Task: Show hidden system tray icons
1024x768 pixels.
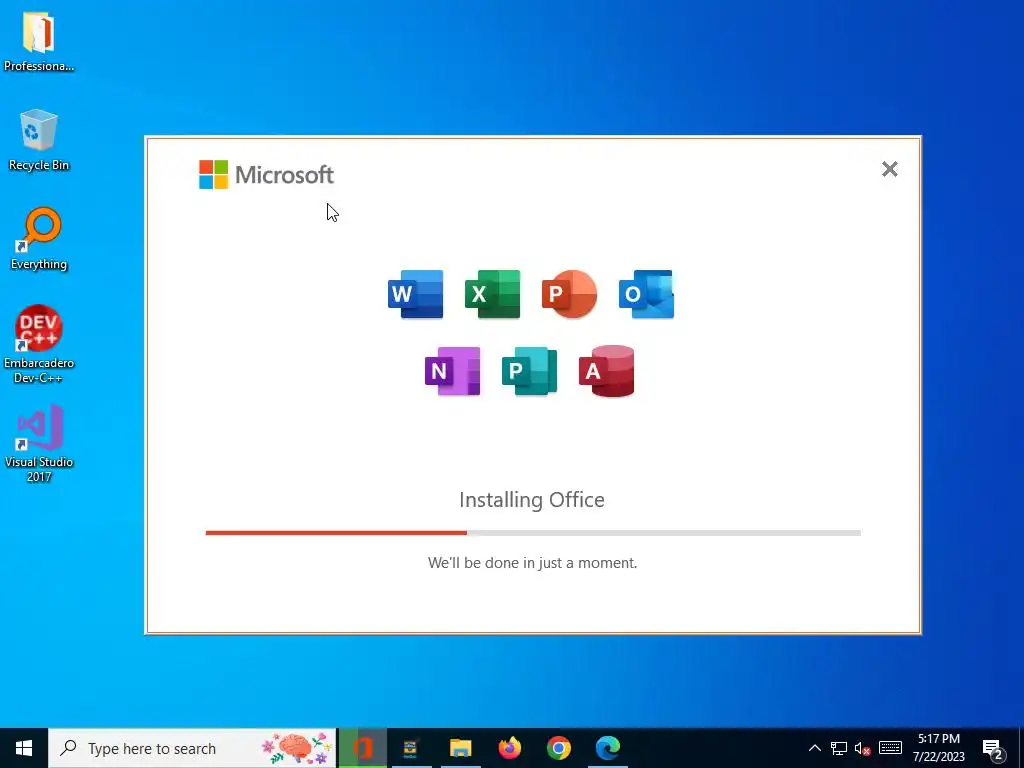Action: pyautogui.click(x=814, y=748)
